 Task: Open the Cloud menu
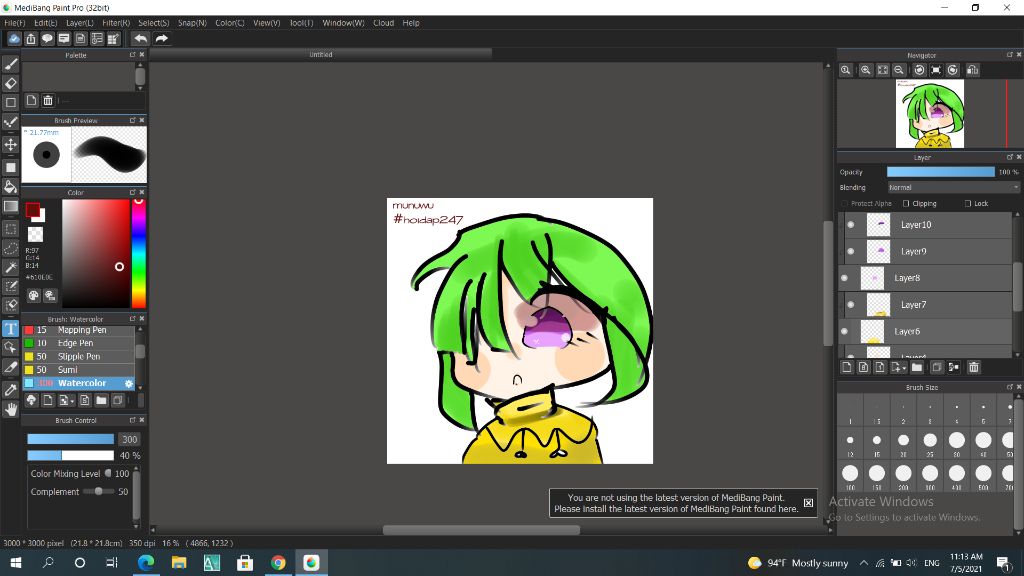pos(383,23)
